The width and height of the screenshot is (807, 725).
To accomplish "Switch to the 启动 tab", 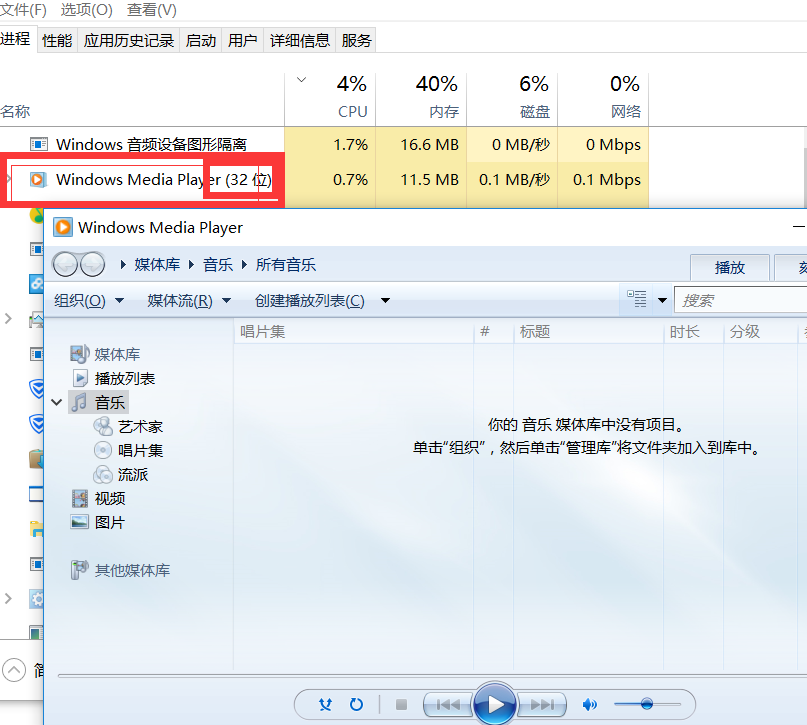I will point(201,40).
